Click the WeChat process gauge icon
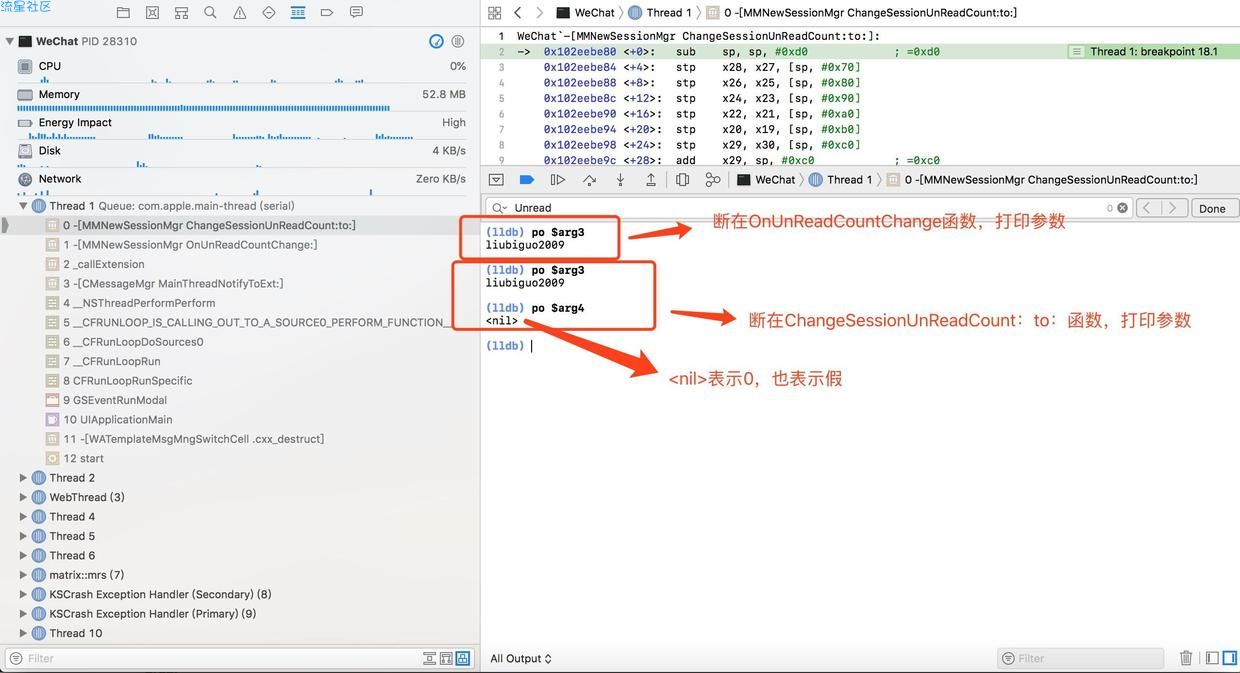The height and width of the screenshot is (673, 1240). 436,41
